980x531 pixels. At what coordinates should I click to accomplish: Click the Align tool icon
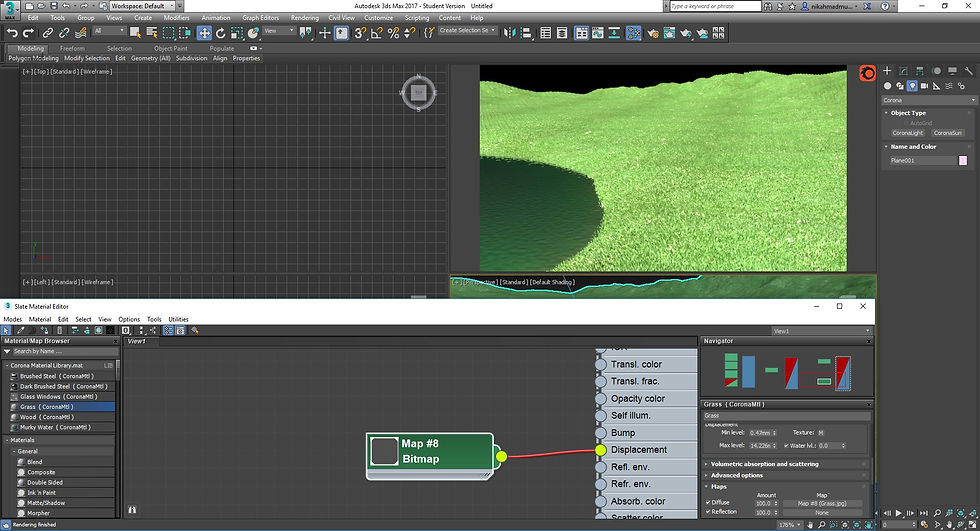coord(526,33)
